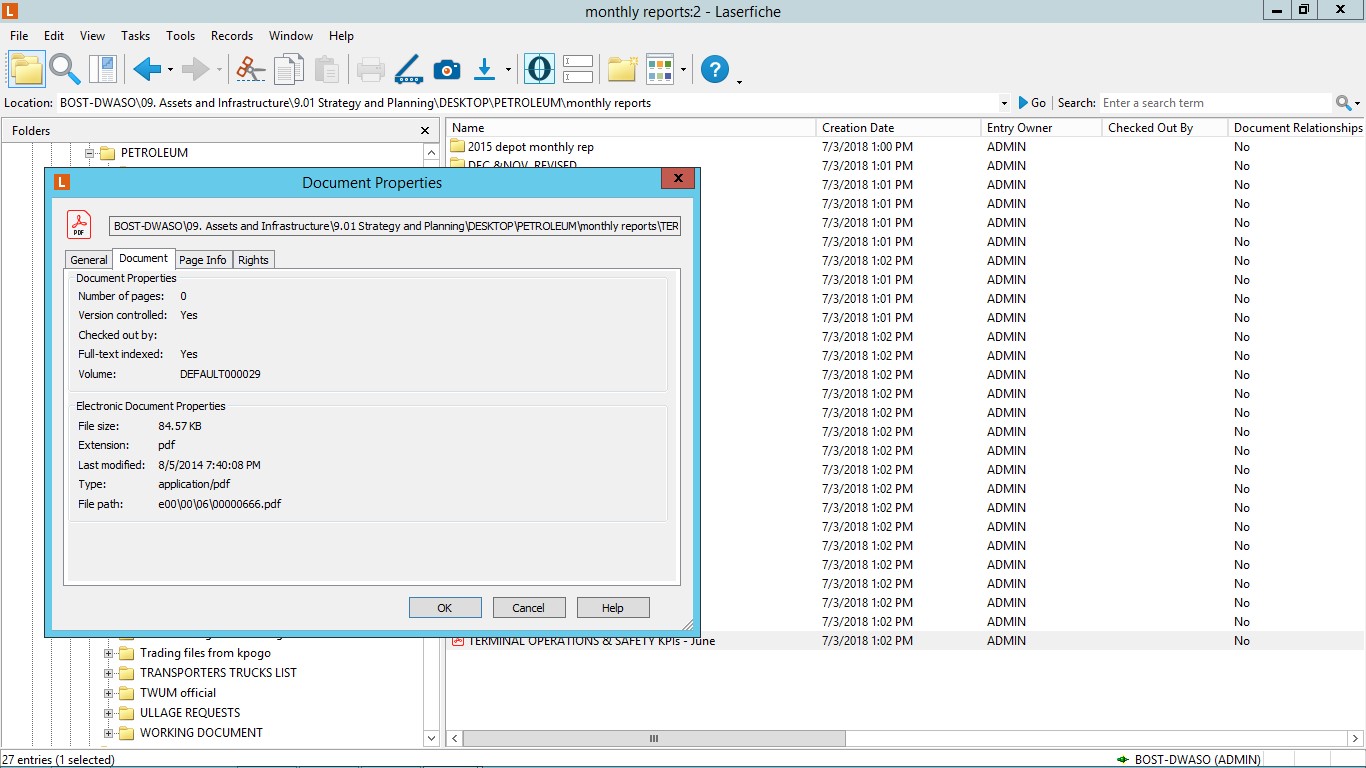The width and height of the screenshot is (1366, 768).
Task: Open the Tasks menu
Action: point(135,36)
